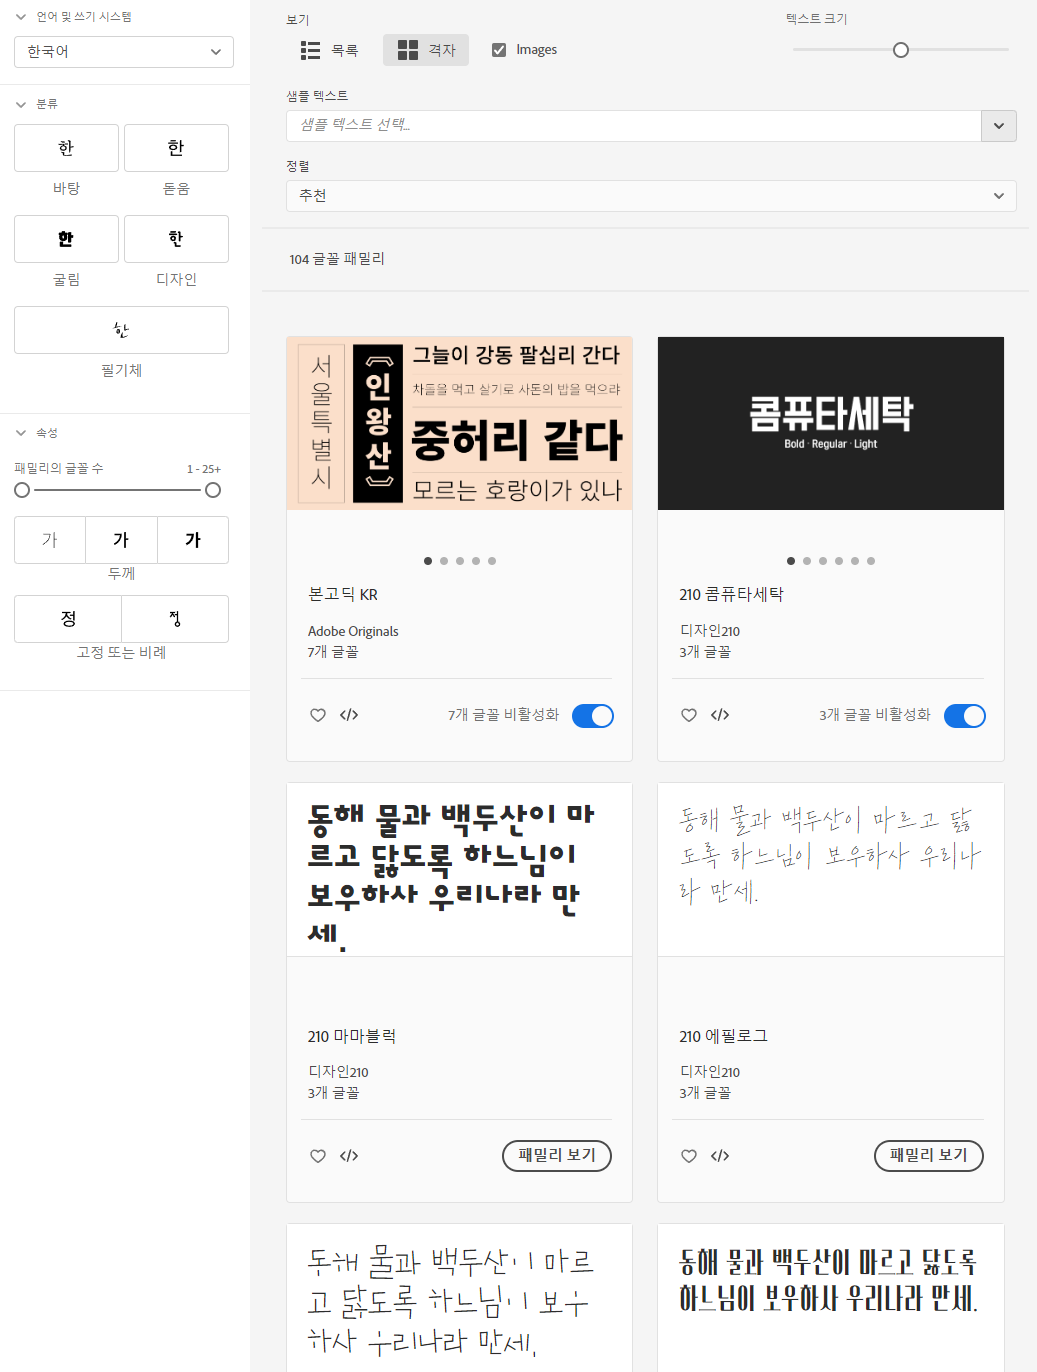1037x1372 pixels.
Task: Deactivate 7 fonts of 본고딕 KR
Action: click(593, 716)
